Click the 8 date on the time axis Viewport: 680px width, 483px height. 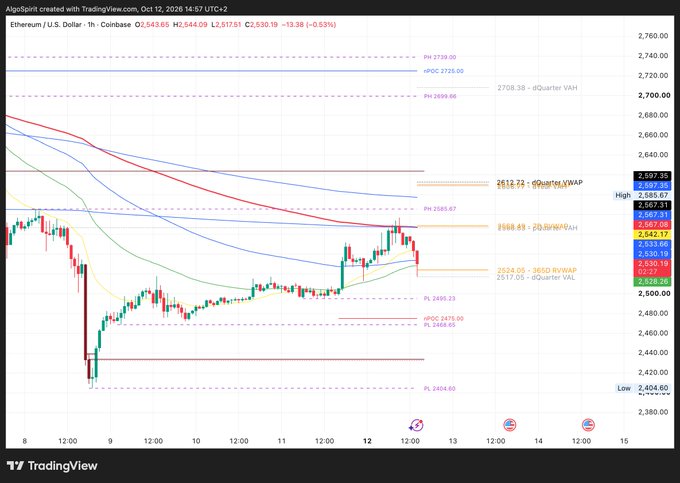(25, 441)
